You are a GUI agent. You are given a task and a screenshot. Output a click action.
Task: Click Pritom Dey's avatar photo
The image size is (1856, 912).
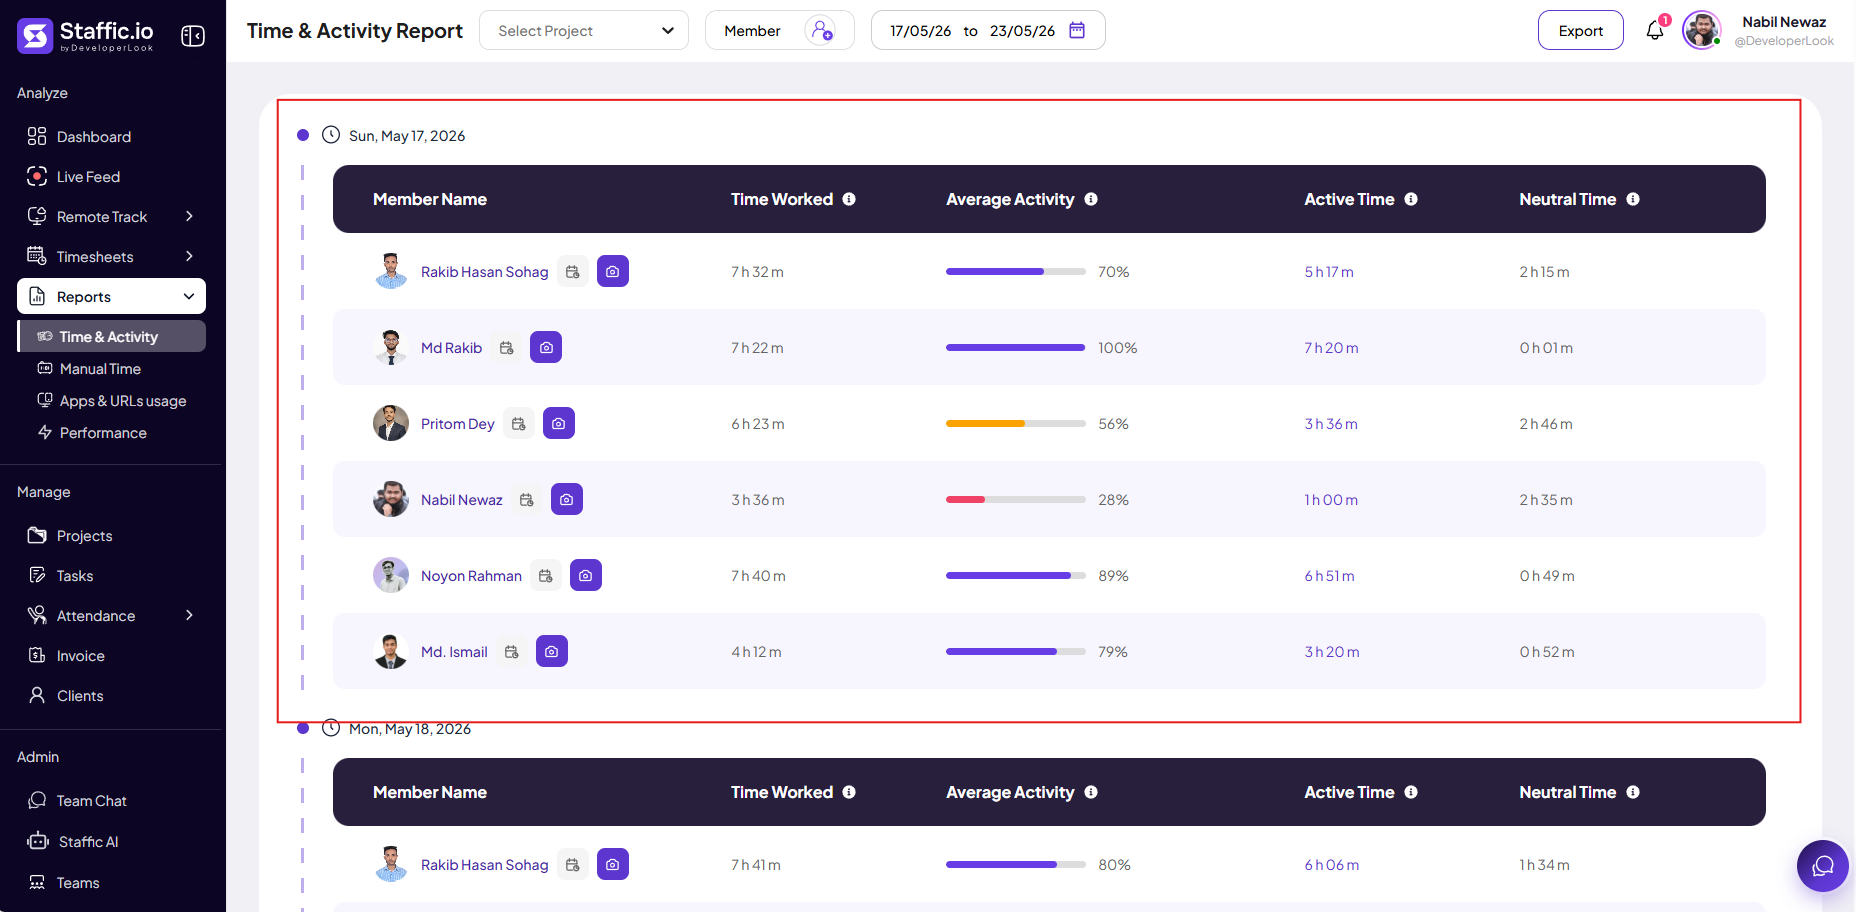[x=391, y=423]
